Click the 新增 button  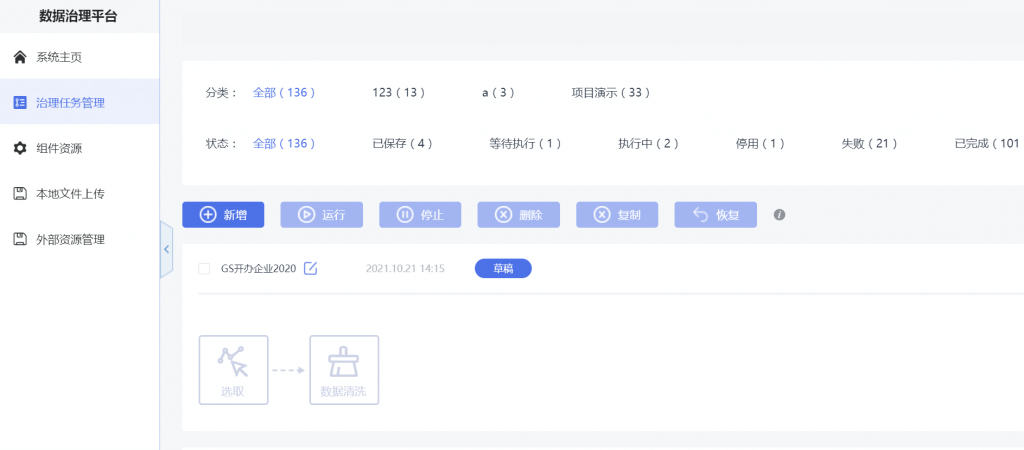tap(223, 215)
